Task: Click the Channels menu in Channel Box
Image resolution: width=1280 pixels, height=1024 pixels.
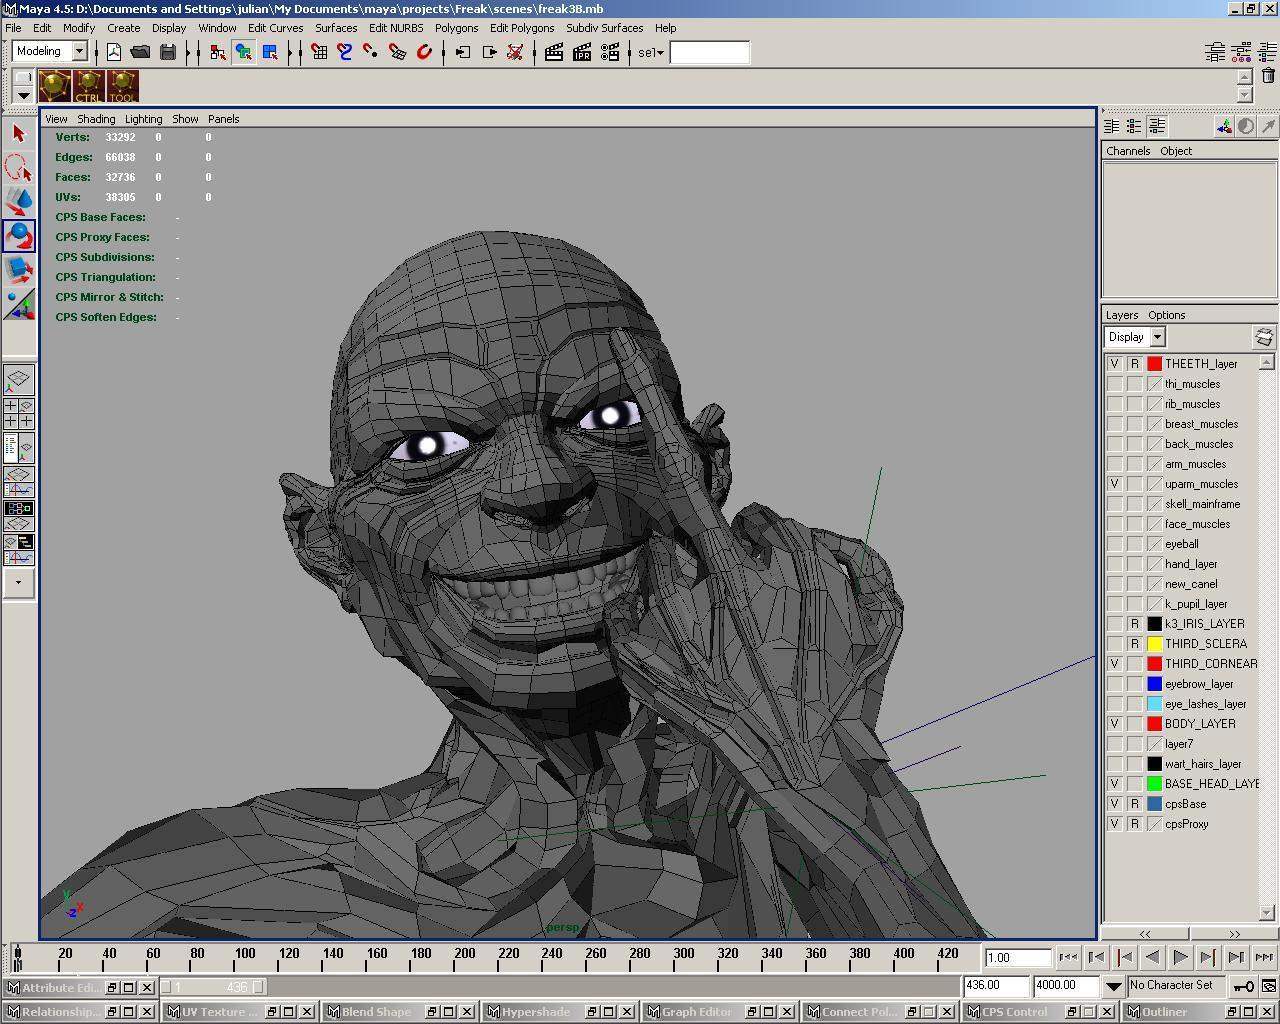Action: tap(1128, 151)
